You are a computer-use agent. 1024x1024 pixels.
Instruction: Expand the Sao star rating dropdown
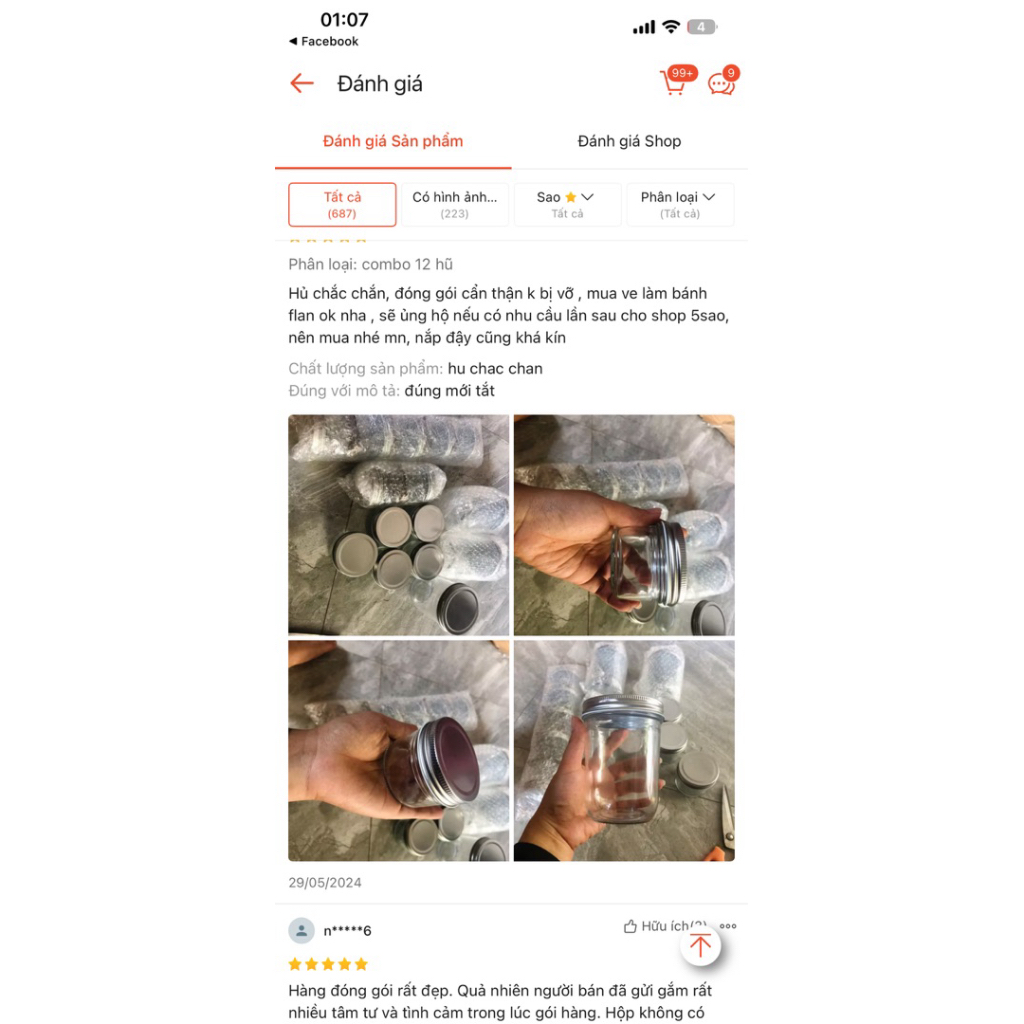click(567, 204)
